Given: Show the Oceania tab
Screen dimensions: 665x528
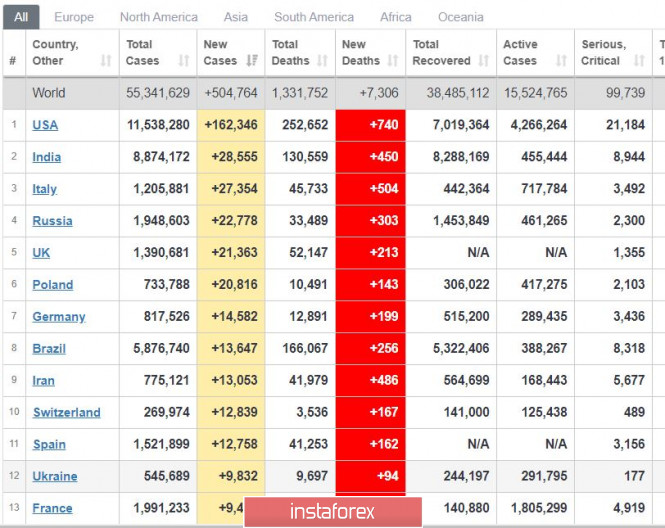Looking at the screenshot, I should (x=461, y=17).
